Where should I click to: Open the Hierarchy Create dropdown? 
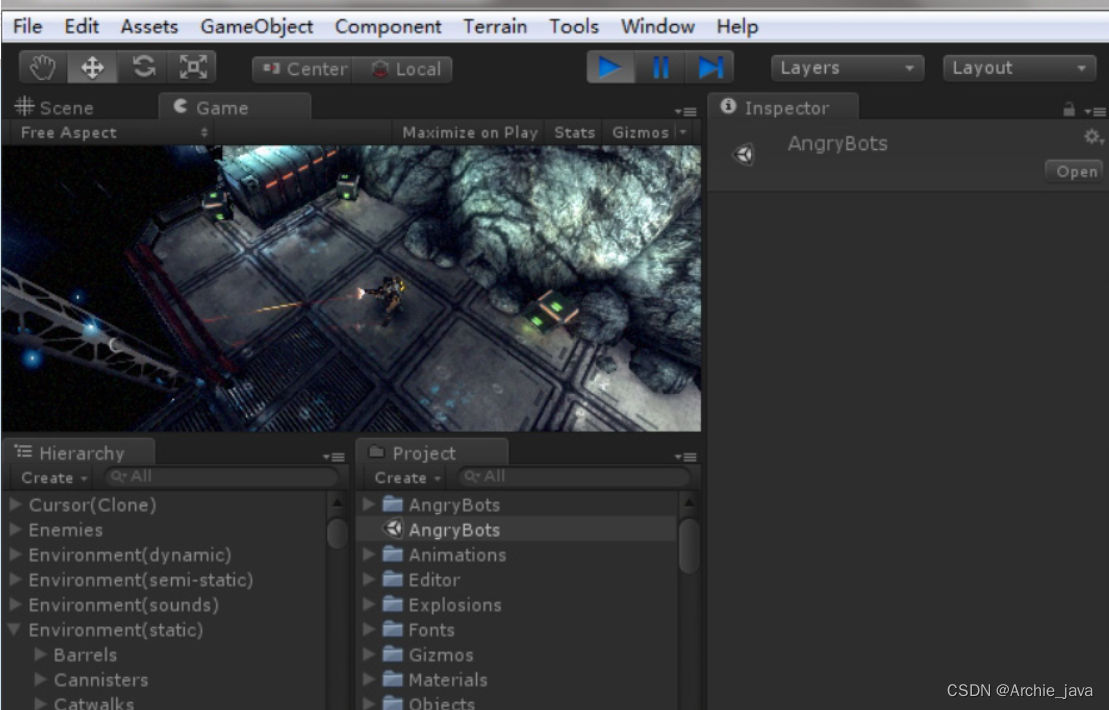[54, 478]
